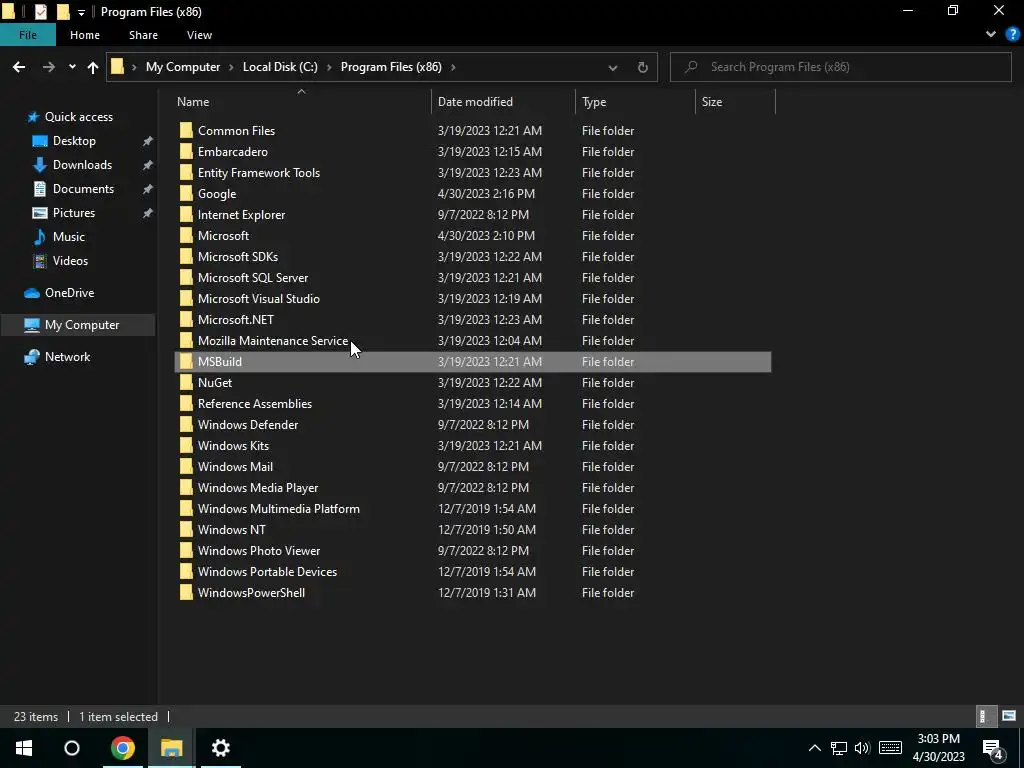1024x768 pixels.
Task: Click in the Search Program Files (x86) box
Action: 841,67
